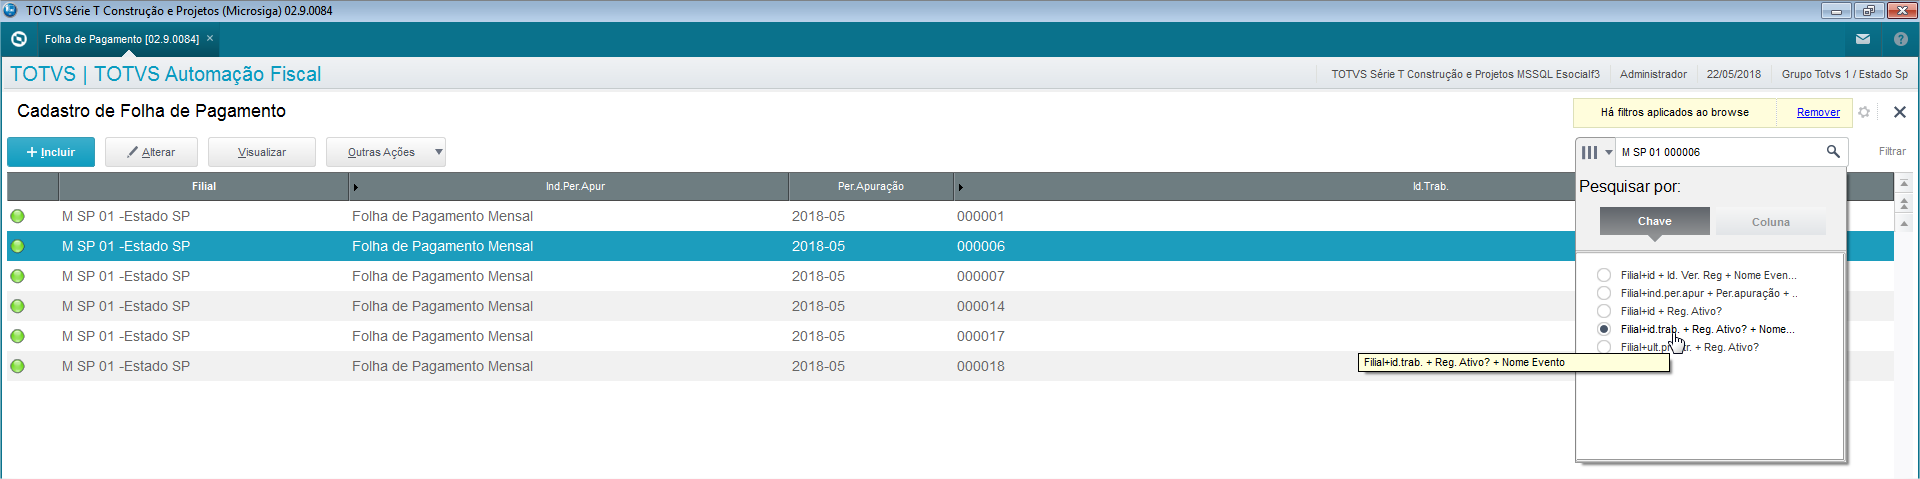Click green status icon of row 000014
Image resolution: width=1920 pixels, height=479 pixels.
pyautogui.click(x=17, y=306)
